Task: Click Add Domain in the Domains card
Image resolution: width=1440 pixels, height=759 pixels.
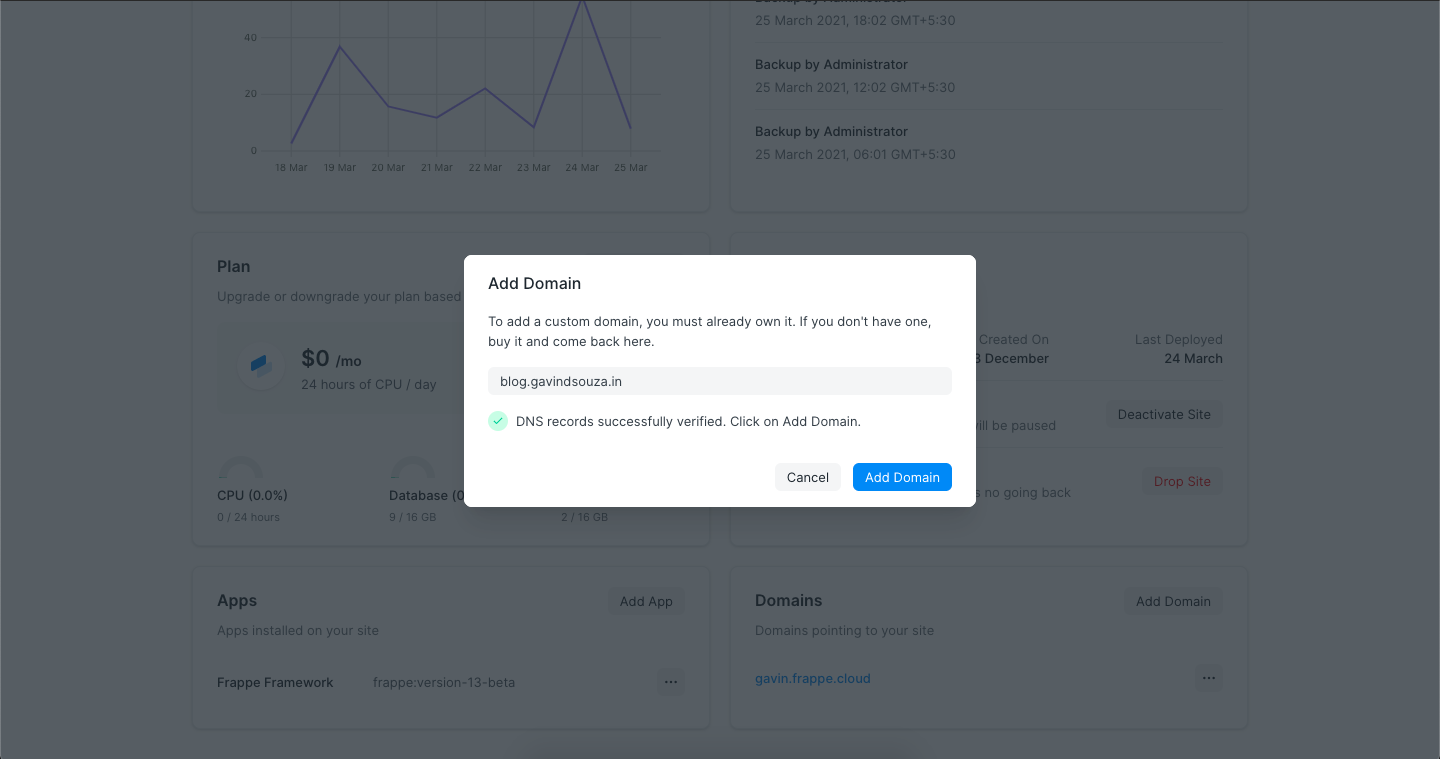Action: pos(1173,601)
